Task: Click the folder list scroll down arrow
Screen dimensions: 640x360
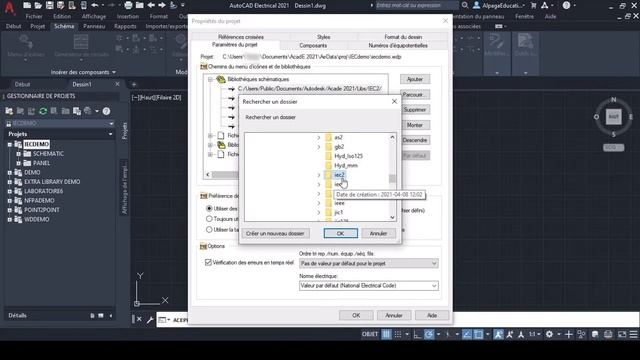Action: pyautogui.click(x=392, y=218)
